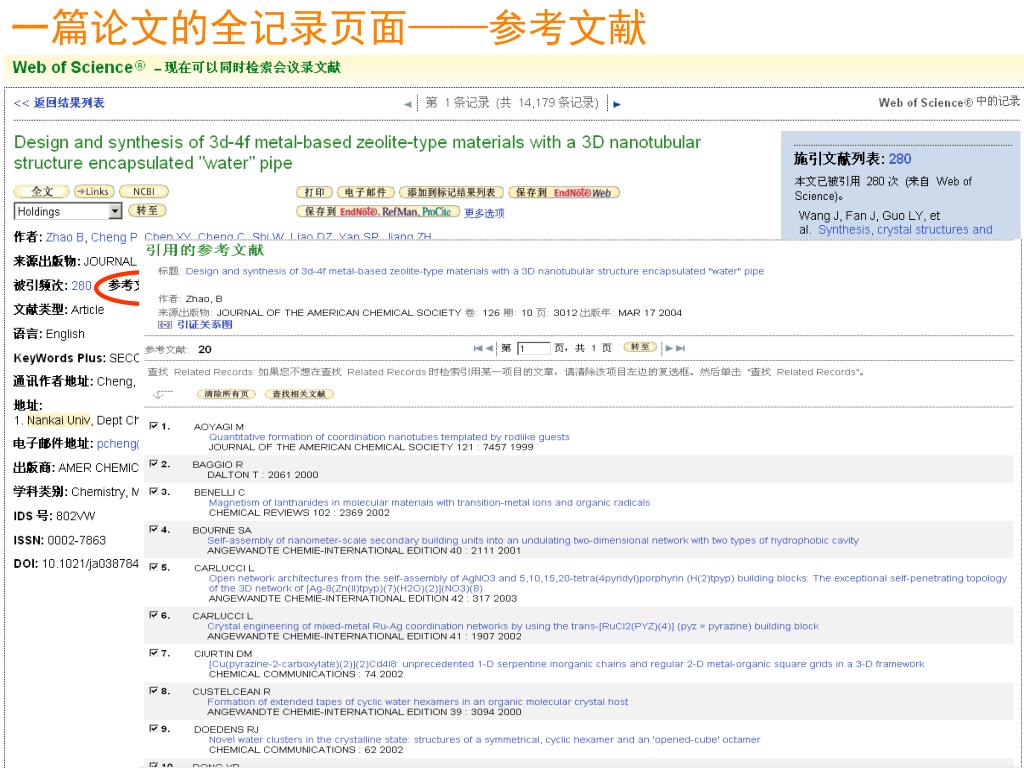Image resolution: width=1024 pixels, height=768 pixels.
Task: Click the Nankai Univ address link
Action: click(x=59, y=421)
